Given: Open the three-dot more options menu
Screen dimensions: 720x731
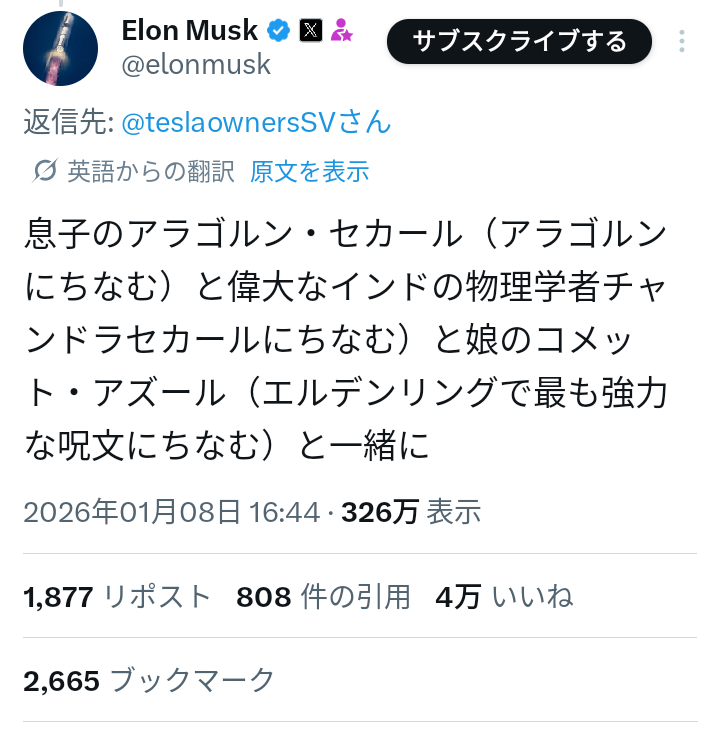Looking at the screenshot, I should [682, 41].
